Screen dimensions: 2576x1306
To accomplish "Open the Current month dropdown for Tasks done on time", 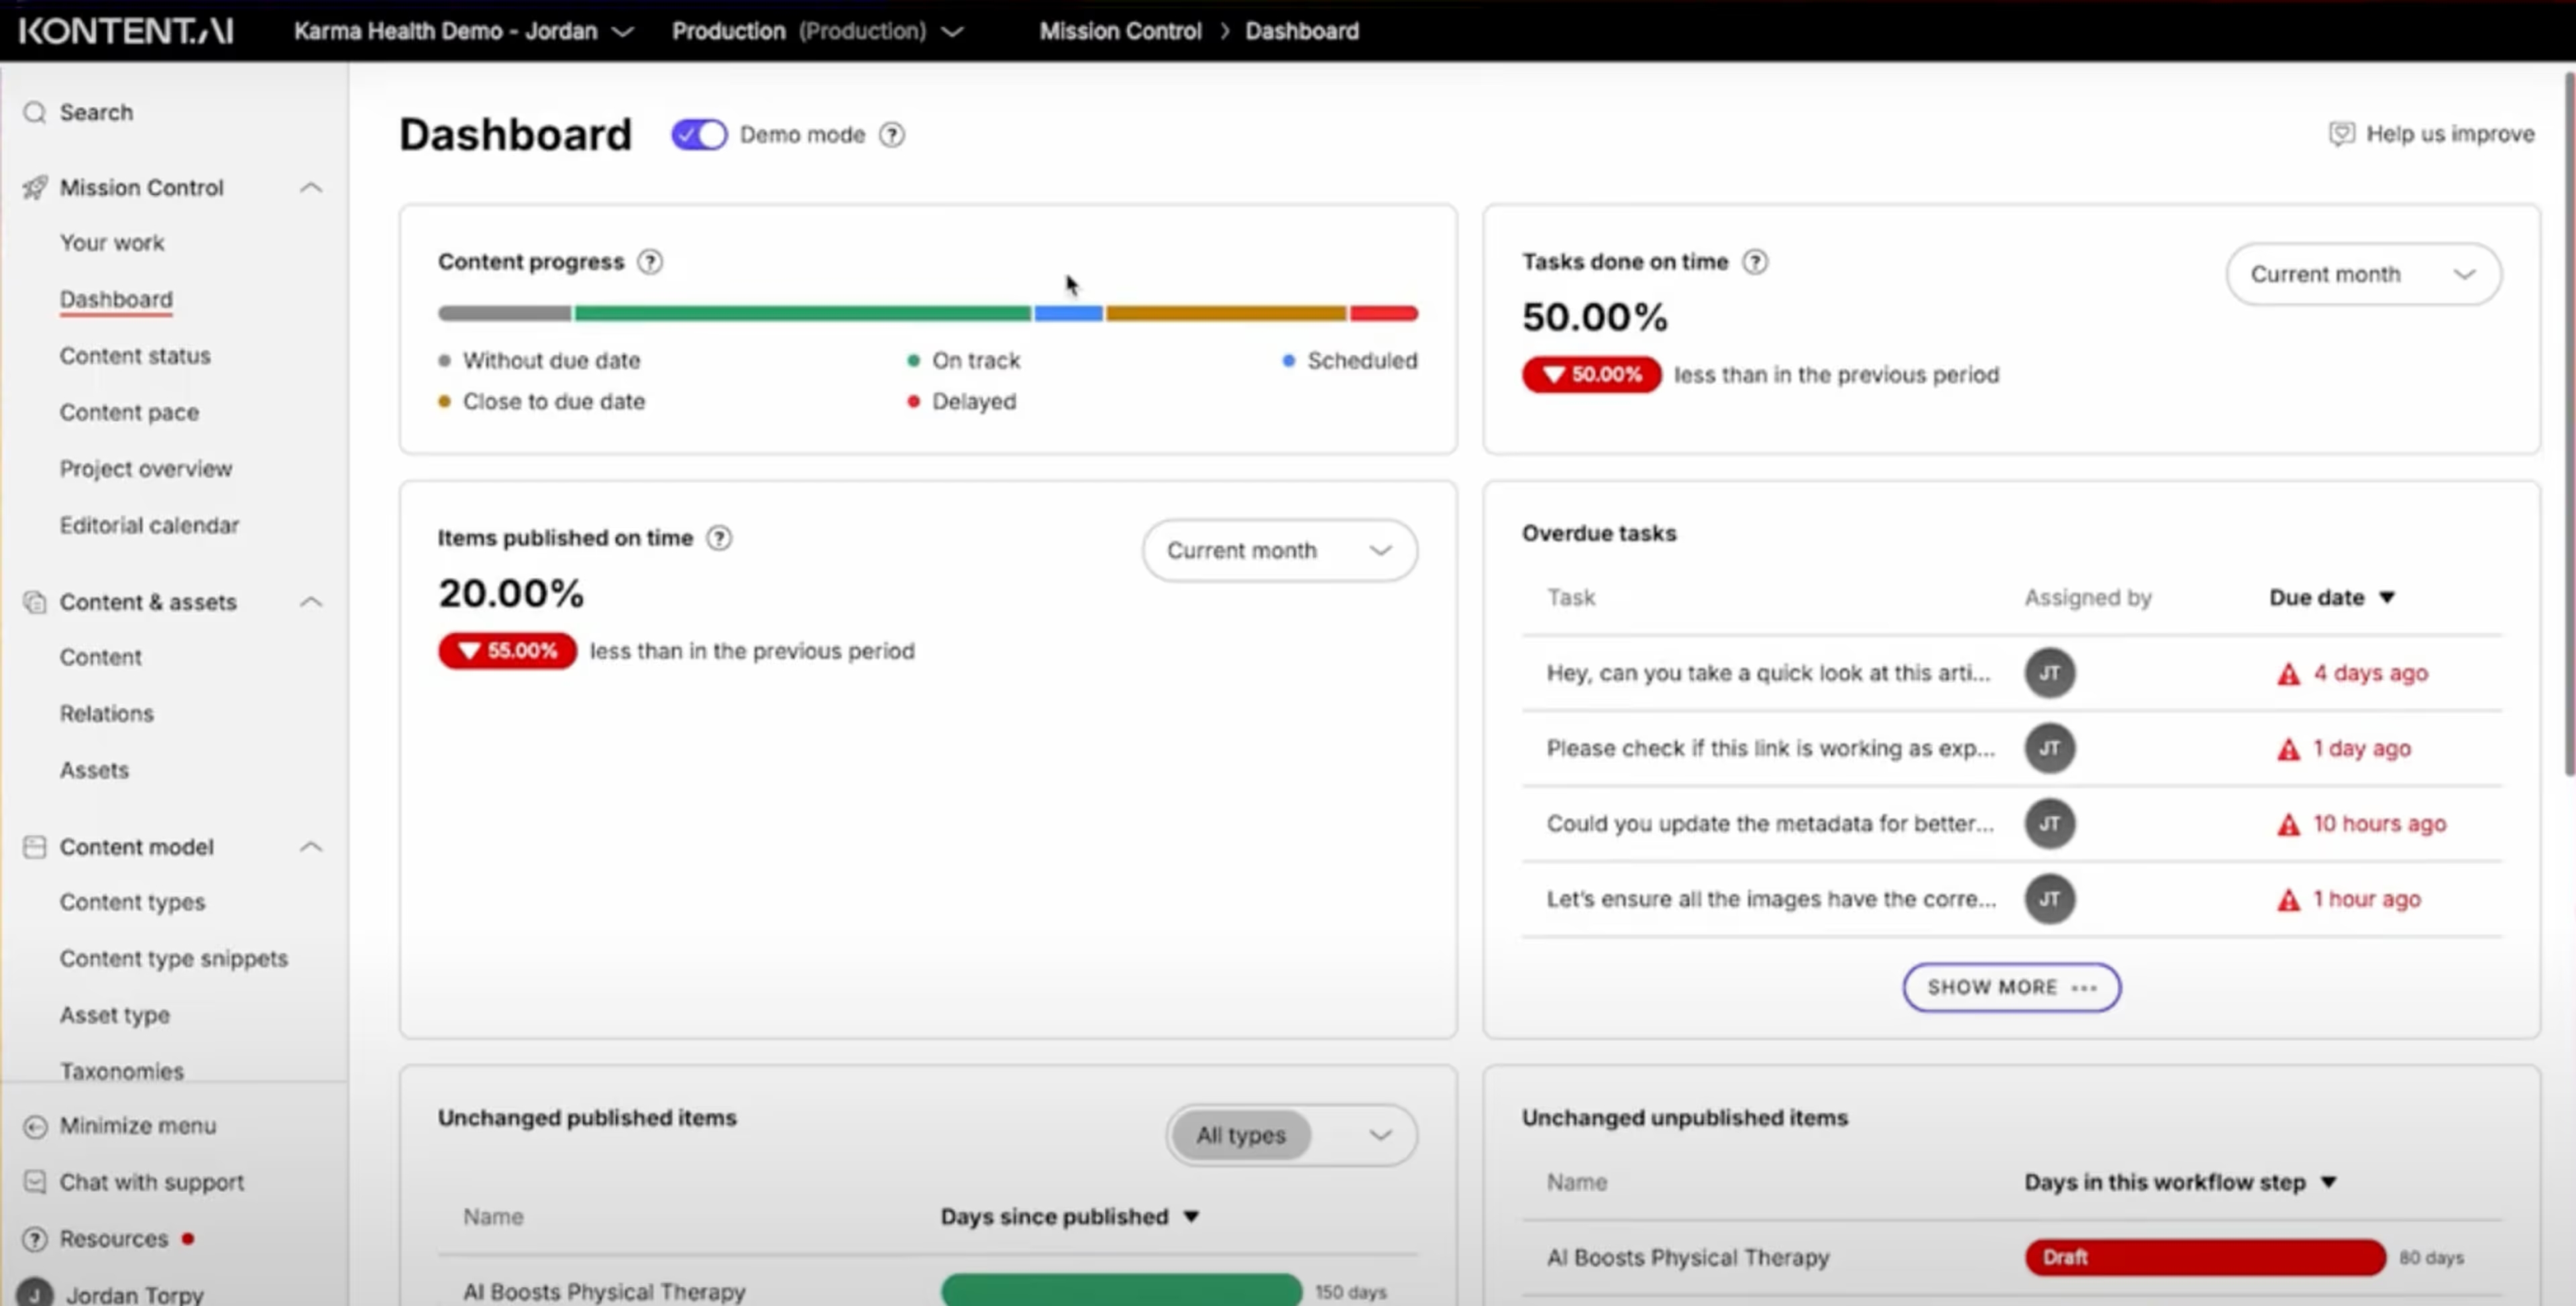I will click(x=2363, y=274).
